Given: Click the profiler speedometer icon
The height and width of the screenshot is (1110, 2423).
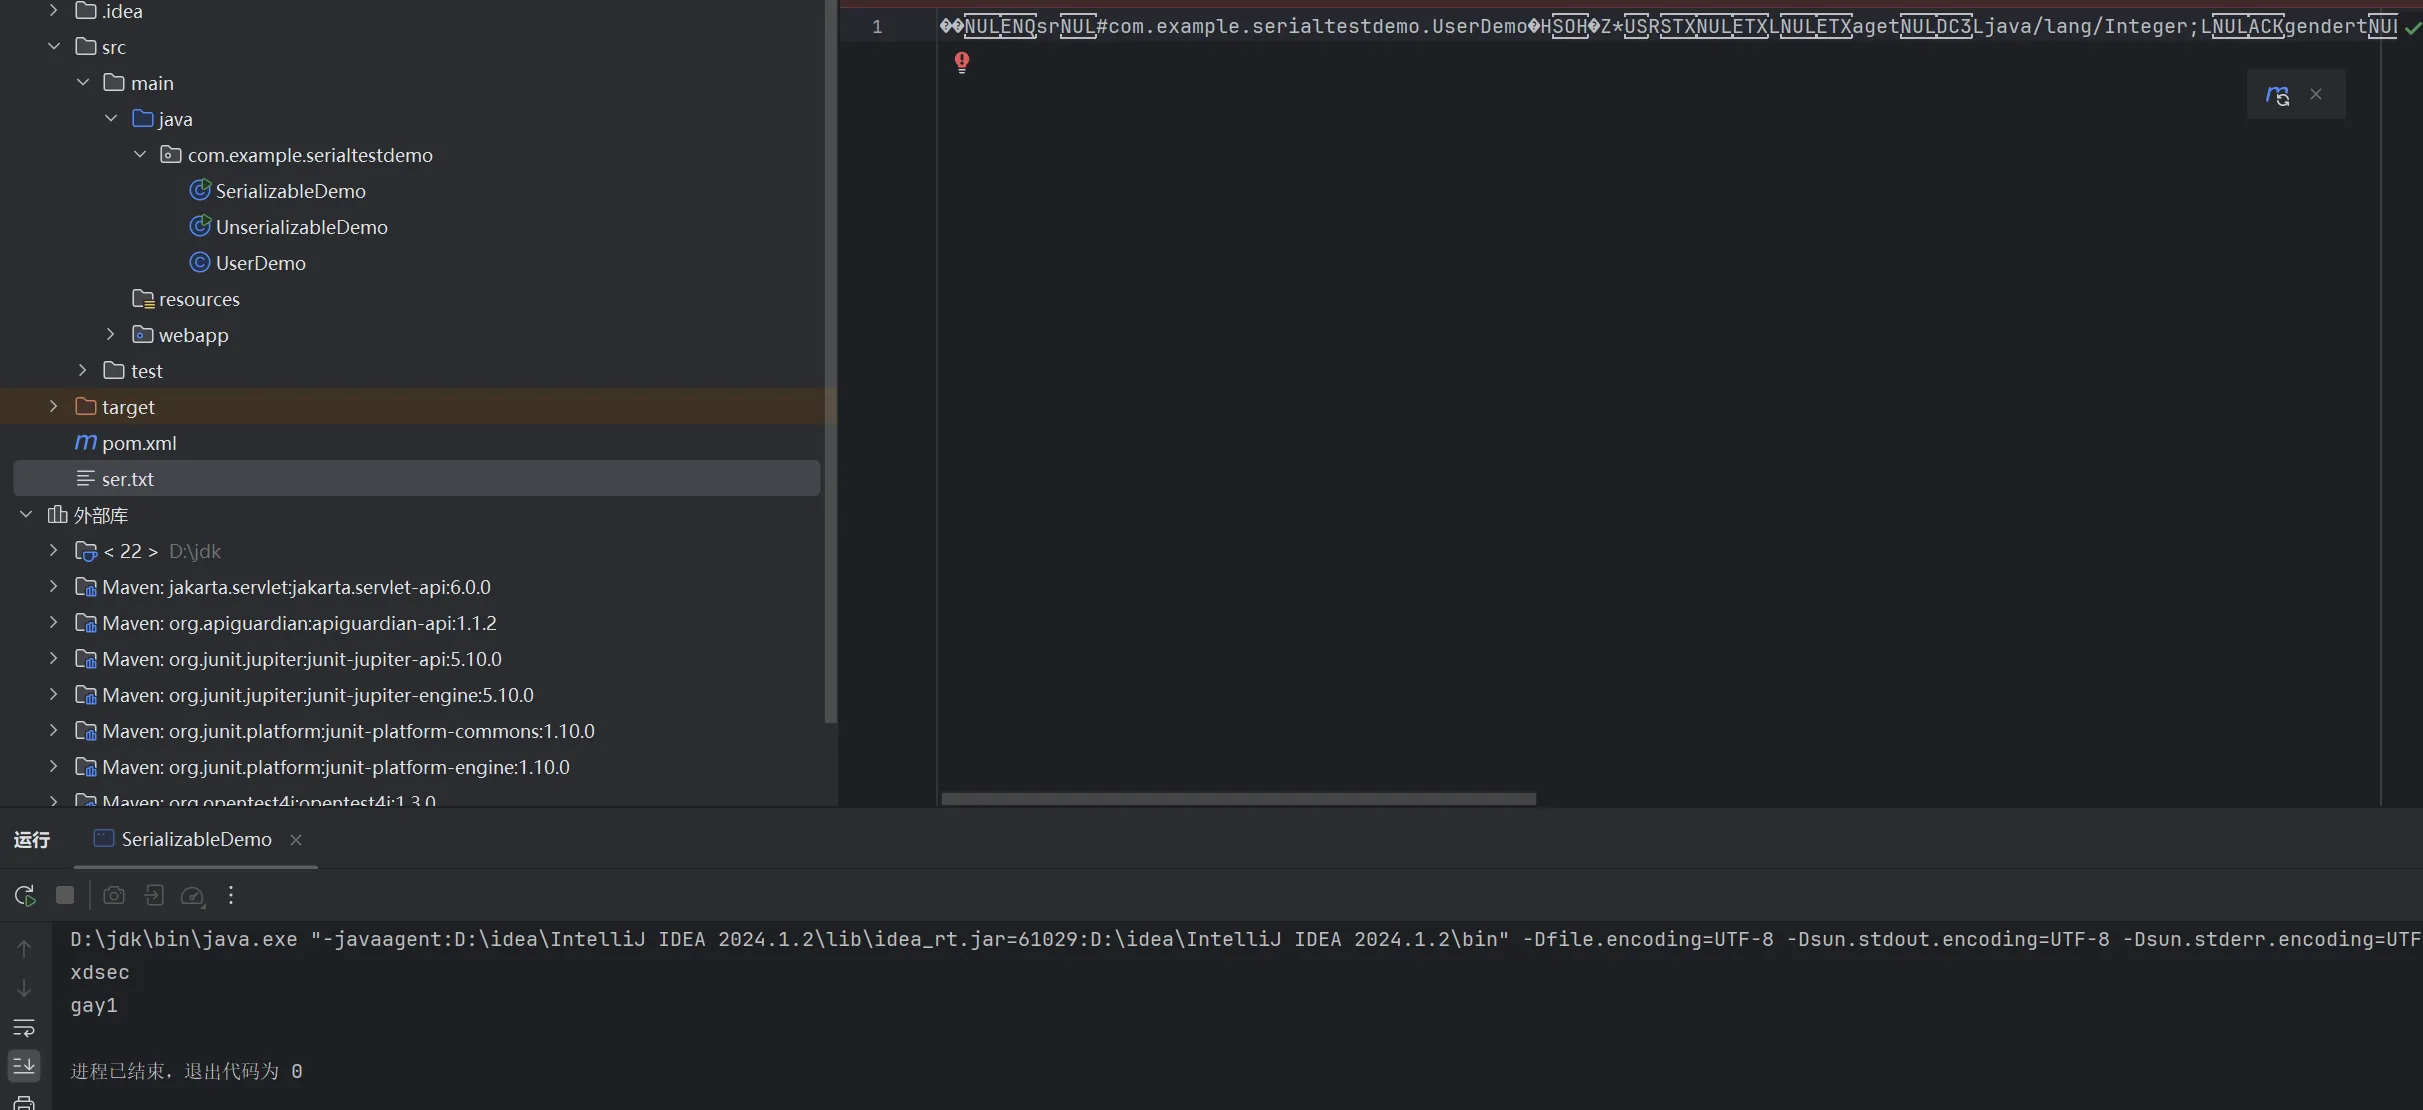Looking at the screenshot, I should coord(192,896).
